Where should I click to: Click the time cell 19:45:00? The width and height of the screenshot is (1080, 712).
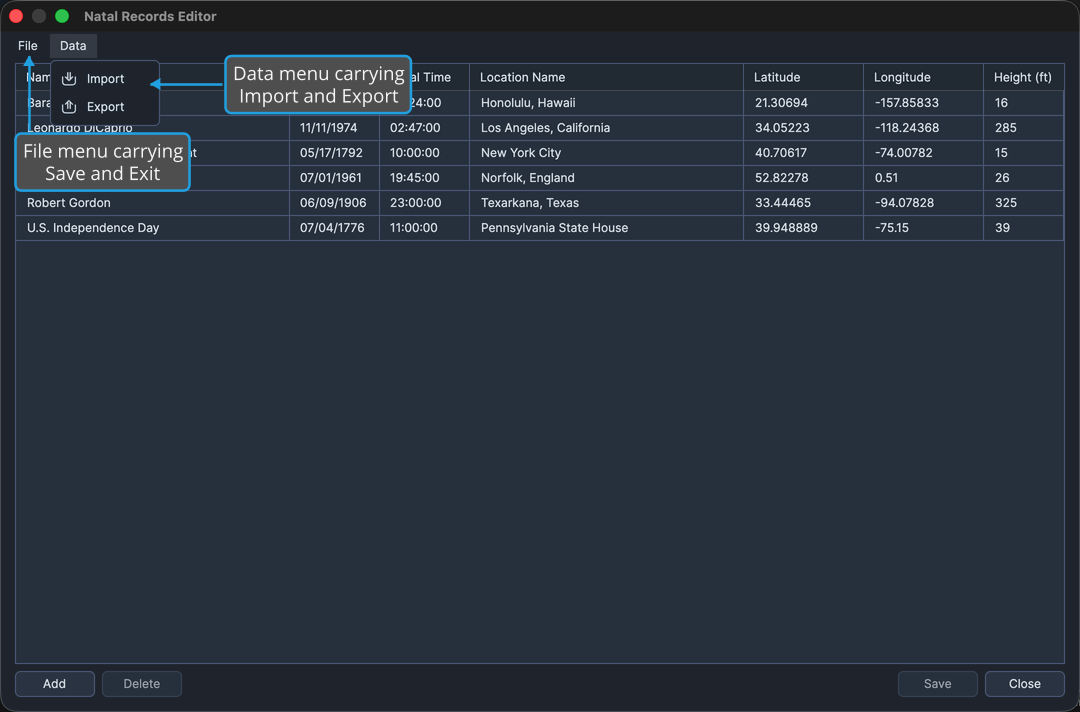tap(424, 178)
